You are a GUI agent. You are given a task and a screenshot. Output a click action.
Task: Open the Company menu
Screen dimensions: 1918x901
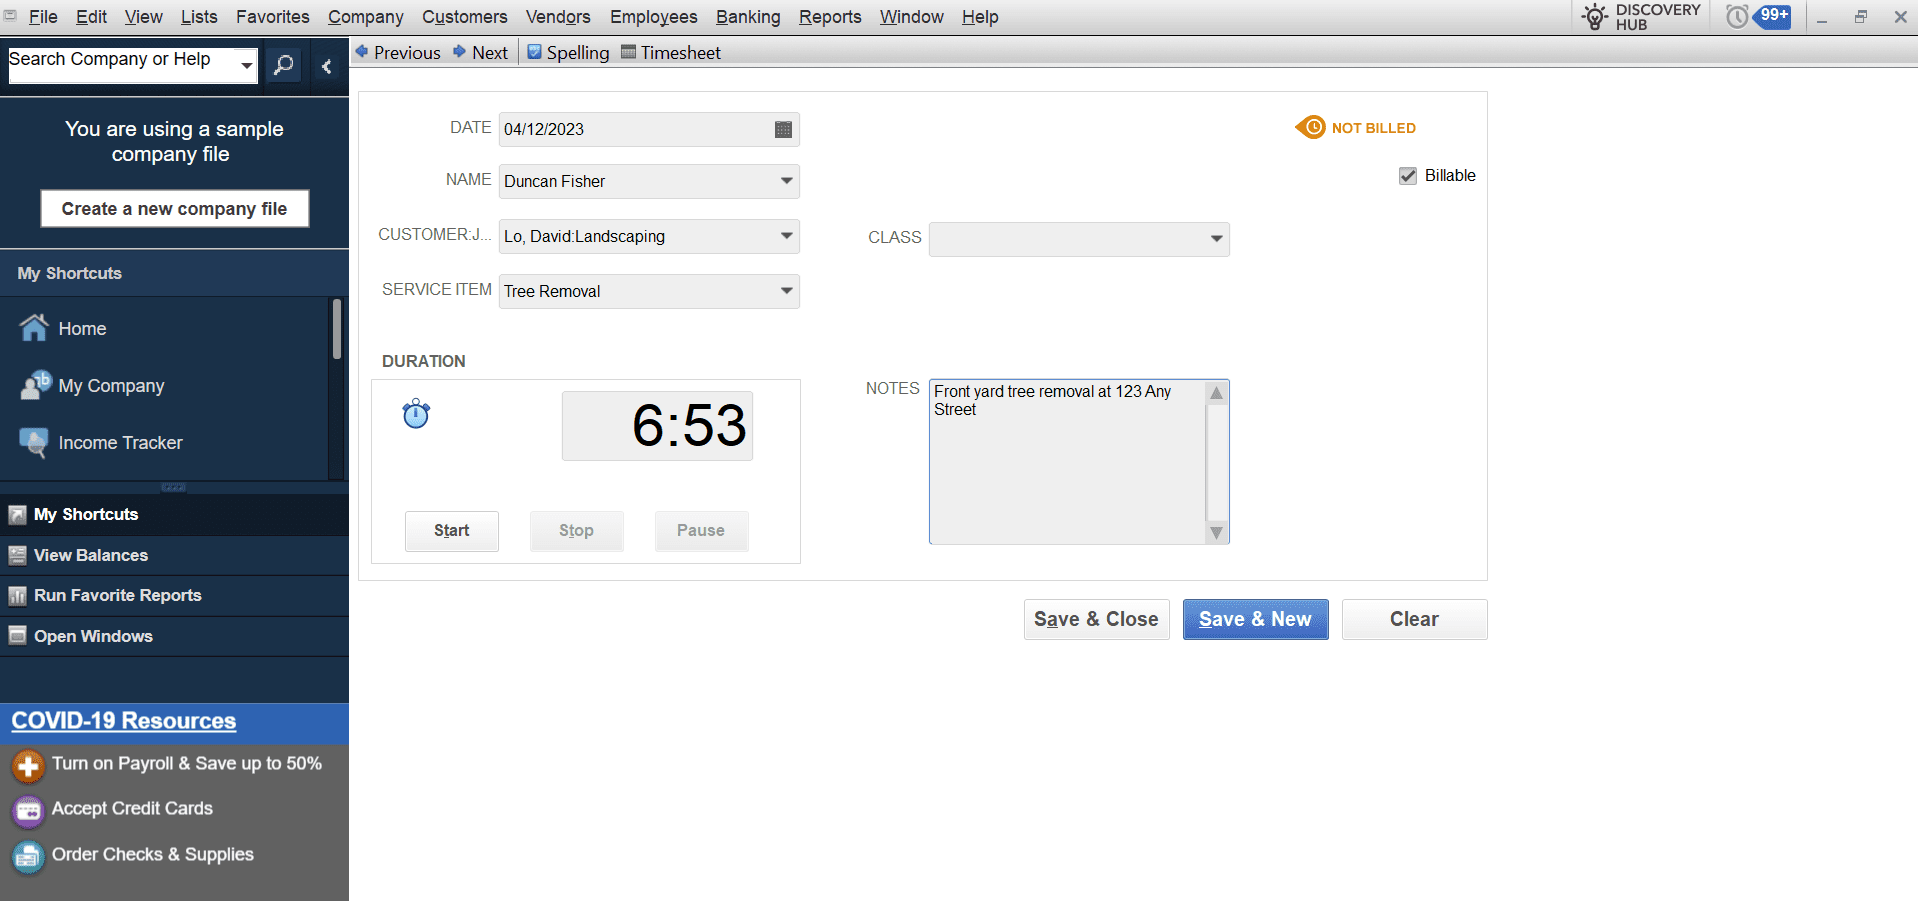[x=365, y=17]
